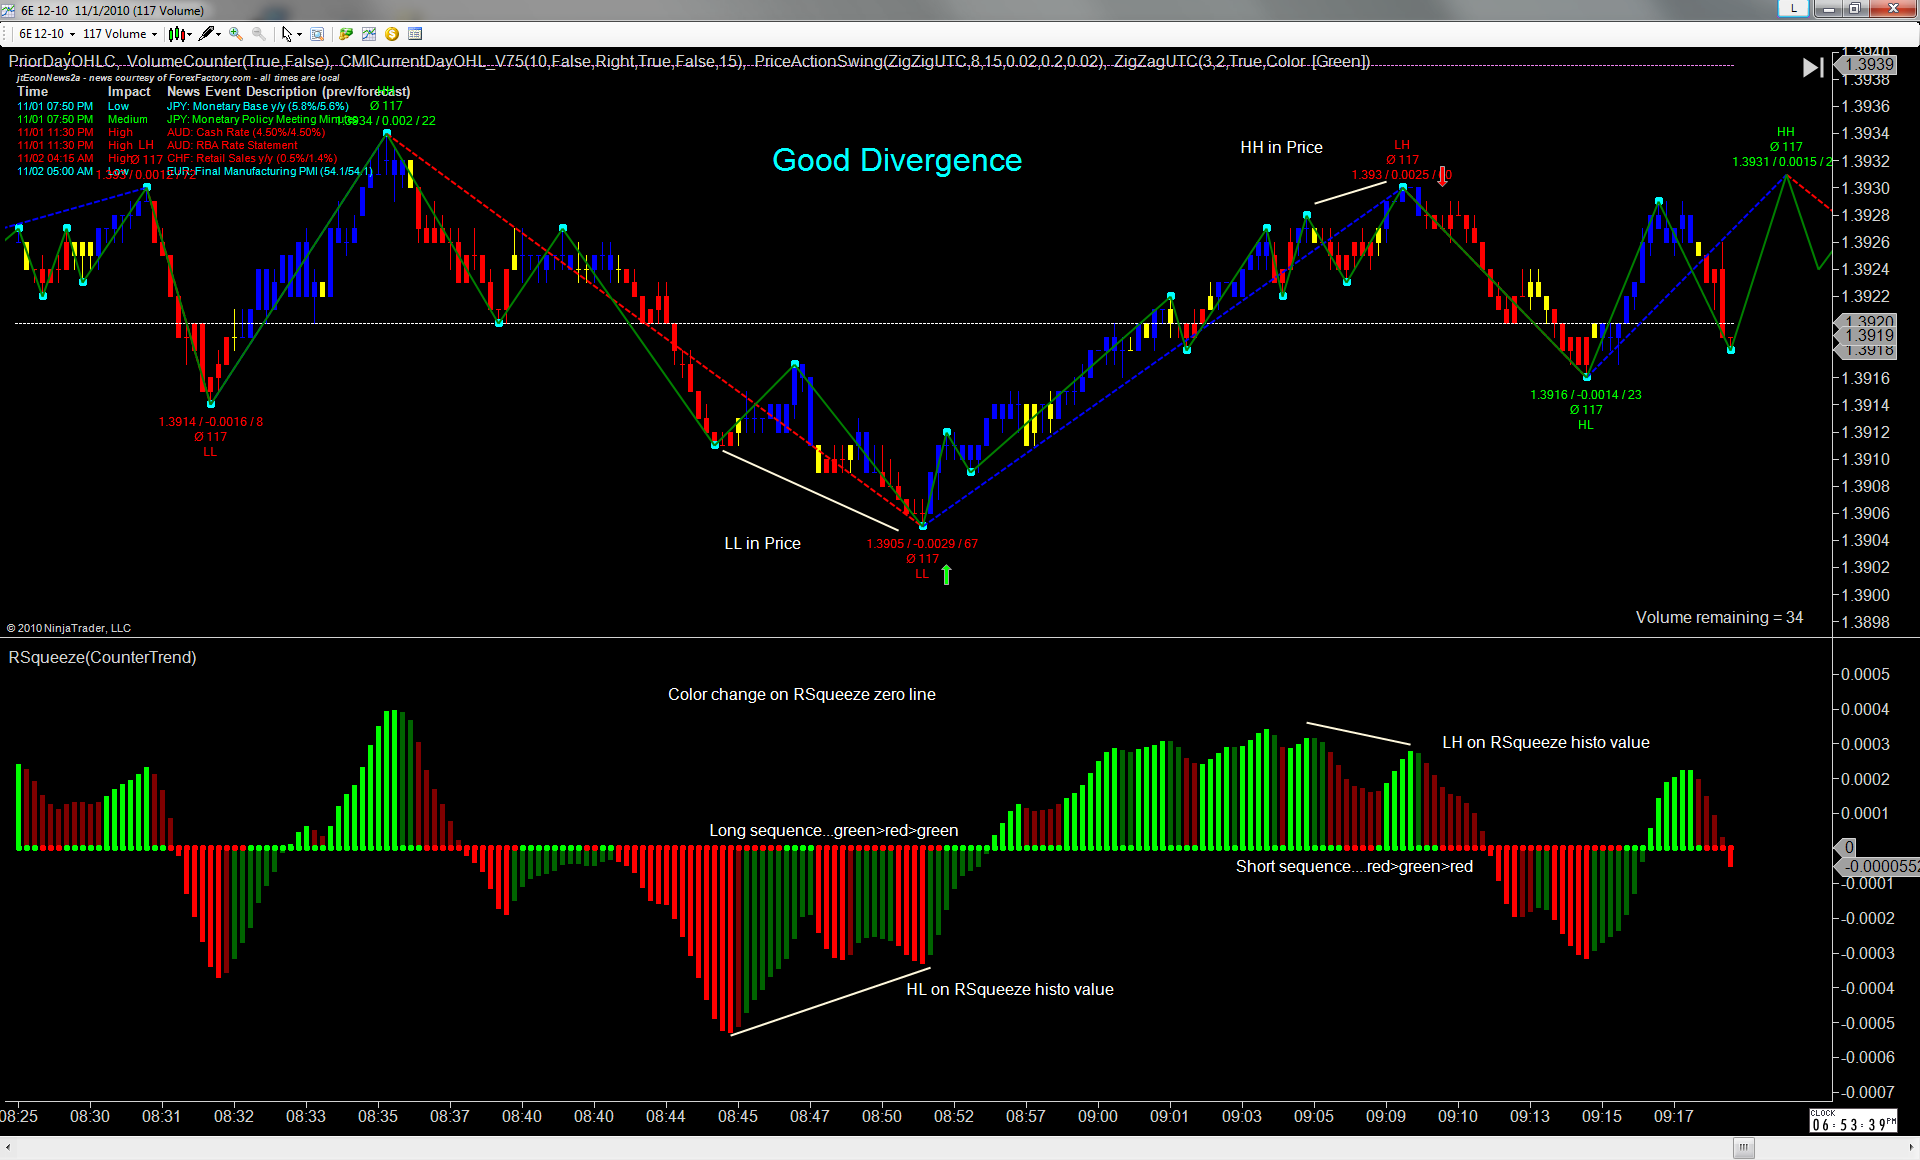Click the News Event Description column header
Viewport: 1920px width, 1160px height.
tap(288, 92)
